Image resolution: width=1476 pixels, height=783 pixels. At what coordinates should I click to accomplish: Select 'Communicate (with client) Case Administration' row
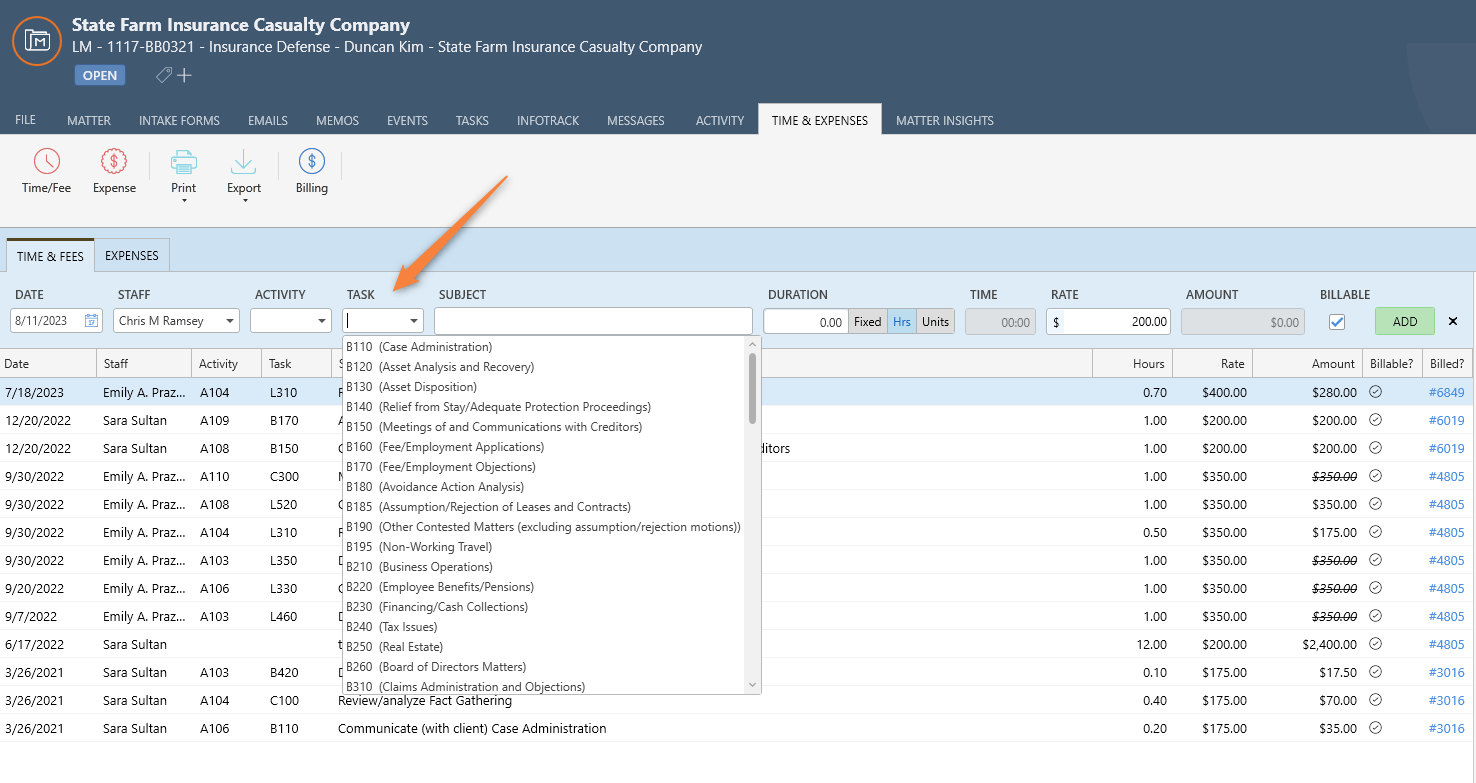point(738,728)
